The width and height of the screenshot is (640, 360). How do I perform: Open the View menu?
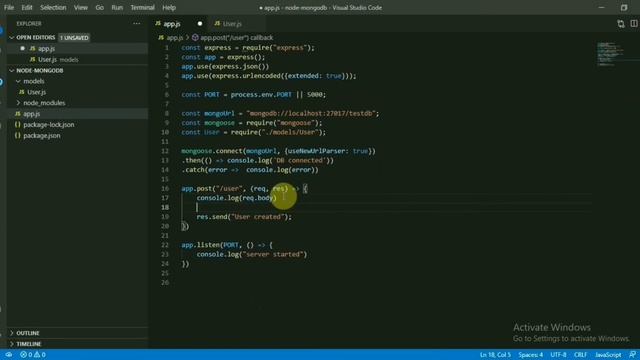(x=81, y=7)
